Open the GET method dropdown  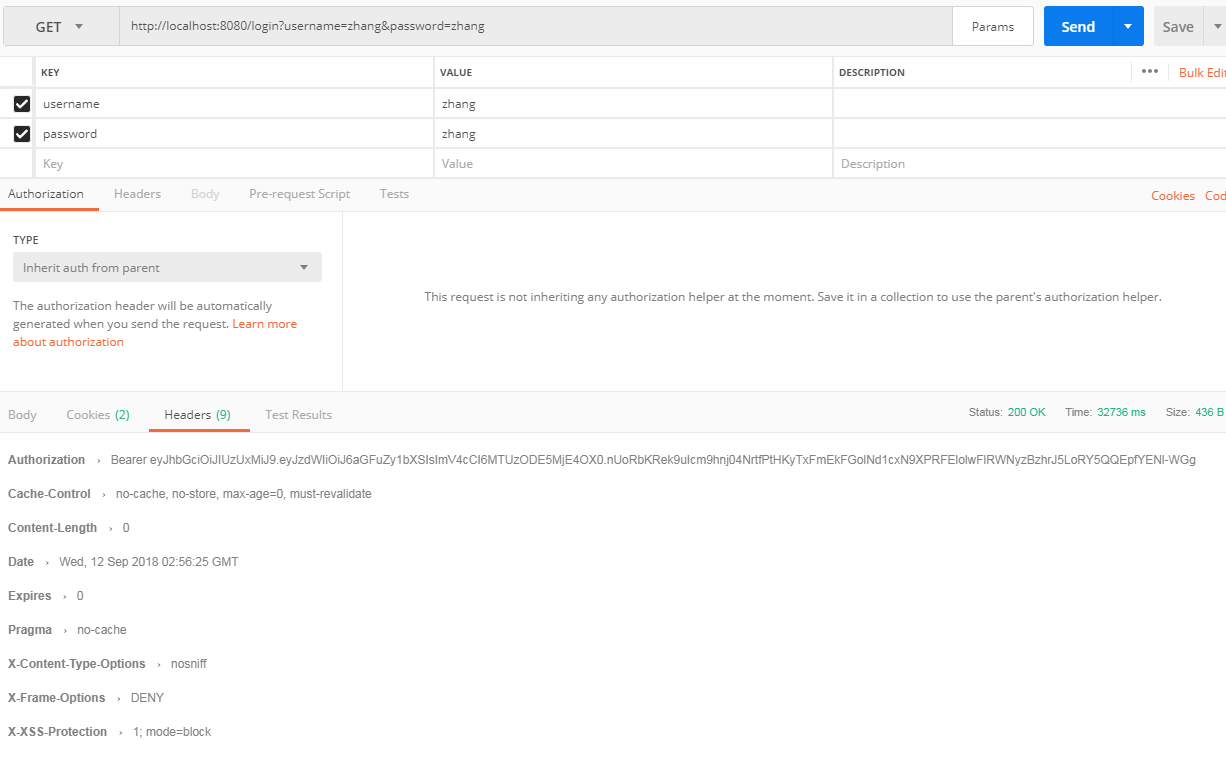pos(60,27)
